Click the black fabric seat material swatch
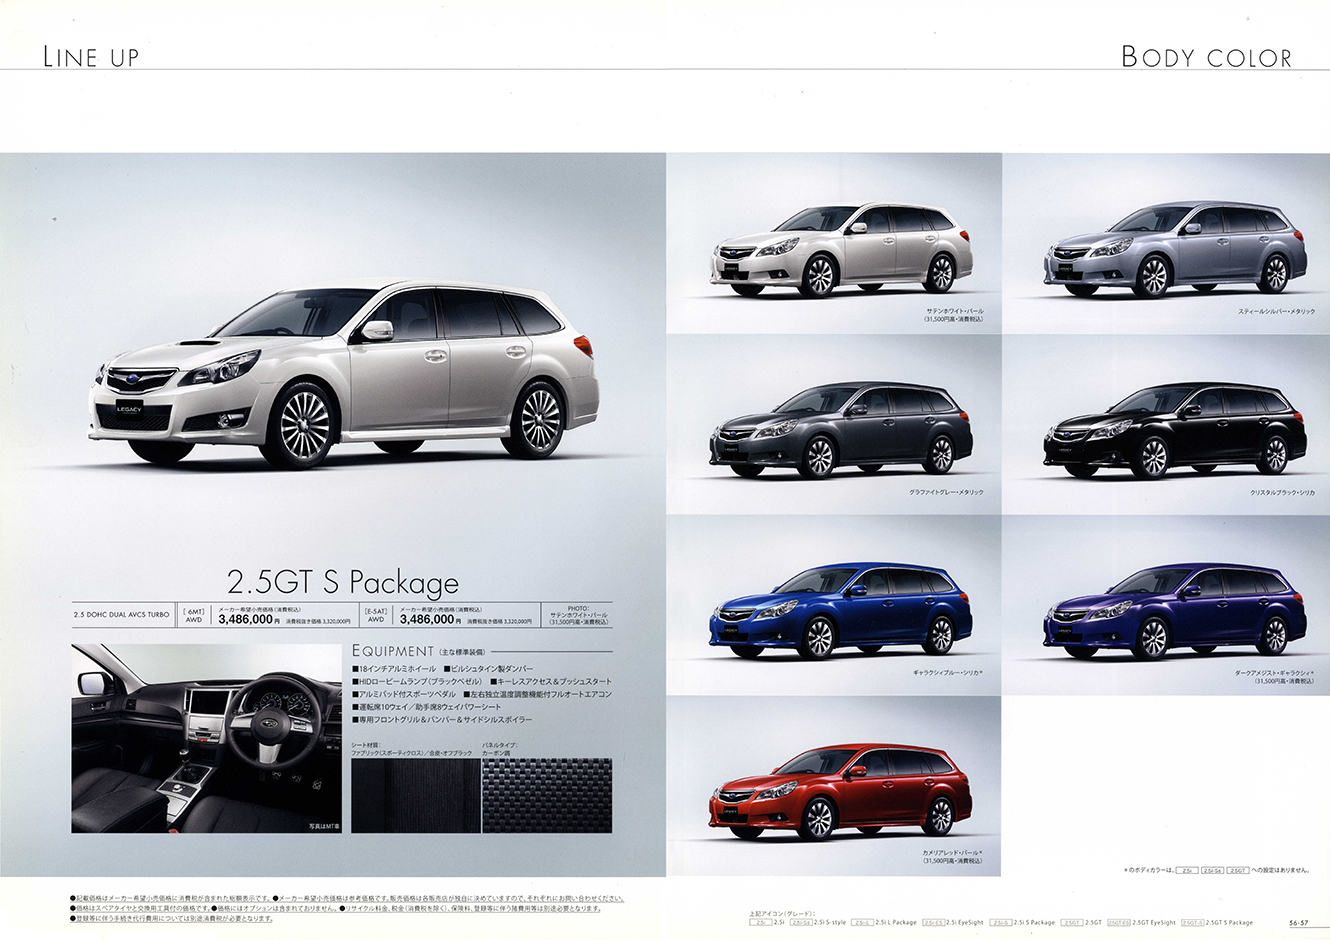This screenshot has height=940, width=1330. coord(415,796)
